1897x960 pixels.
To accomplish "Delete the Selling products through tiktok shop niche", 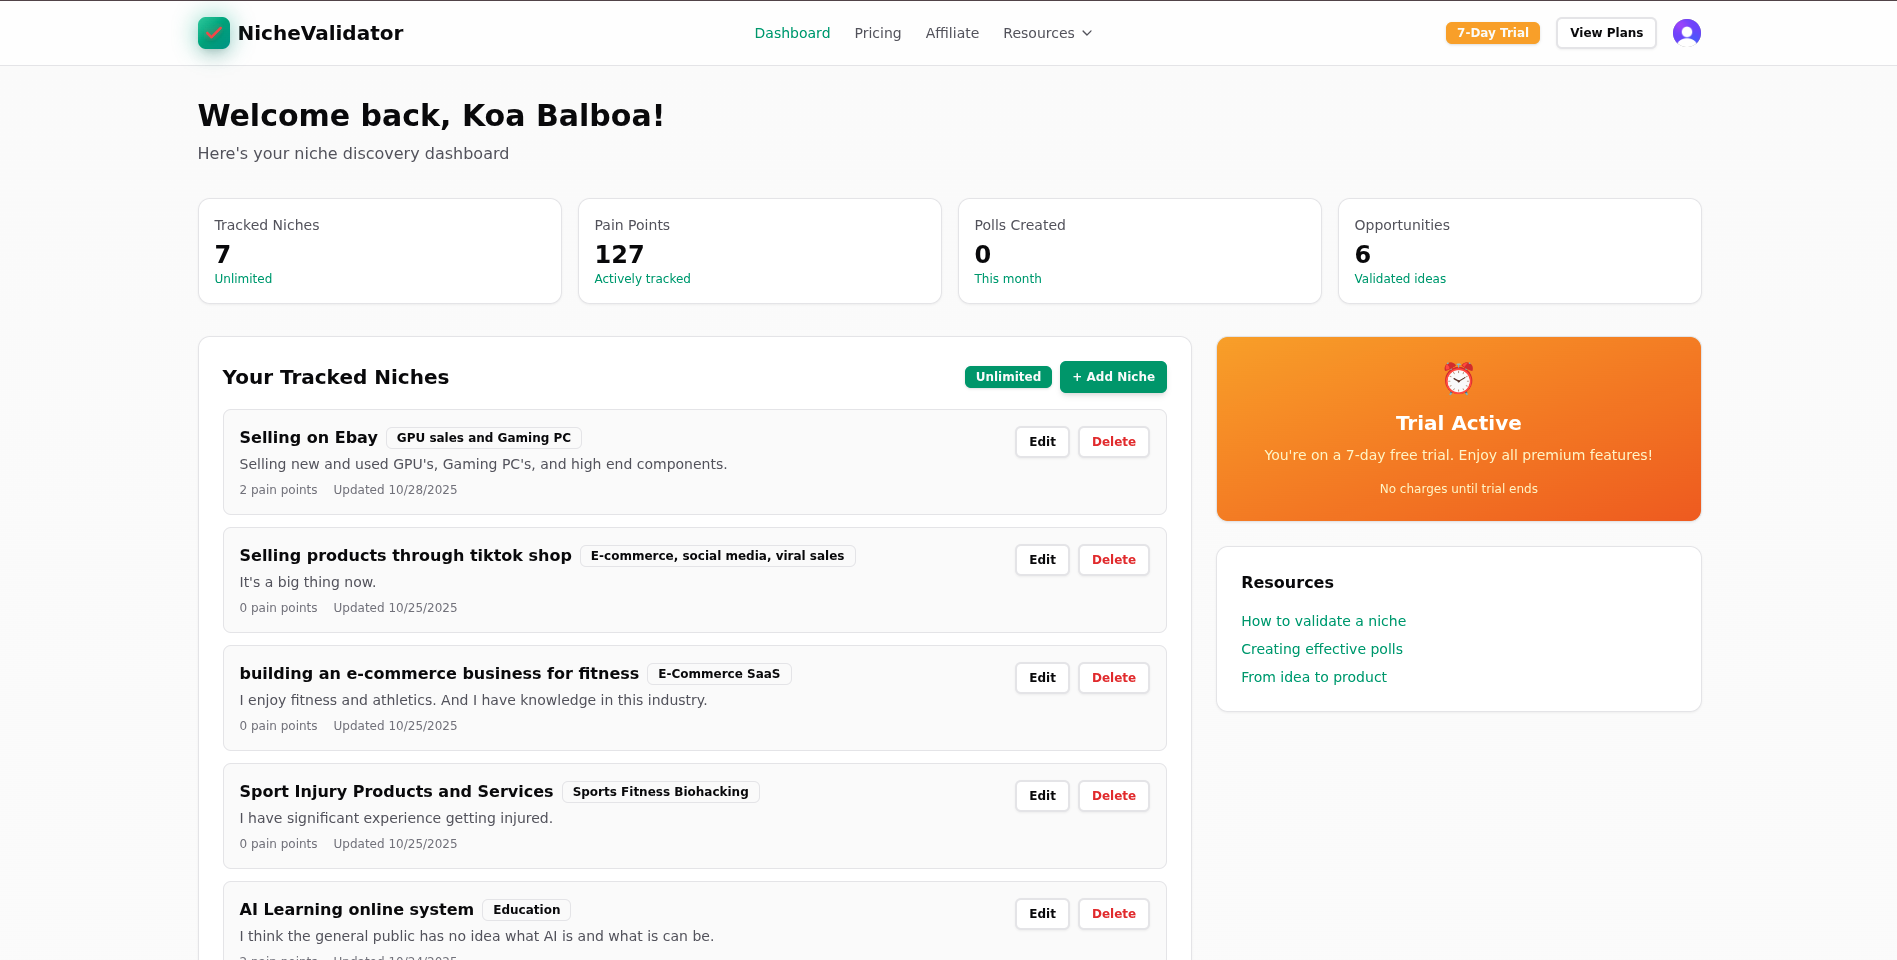I will tap(1113, 559).
